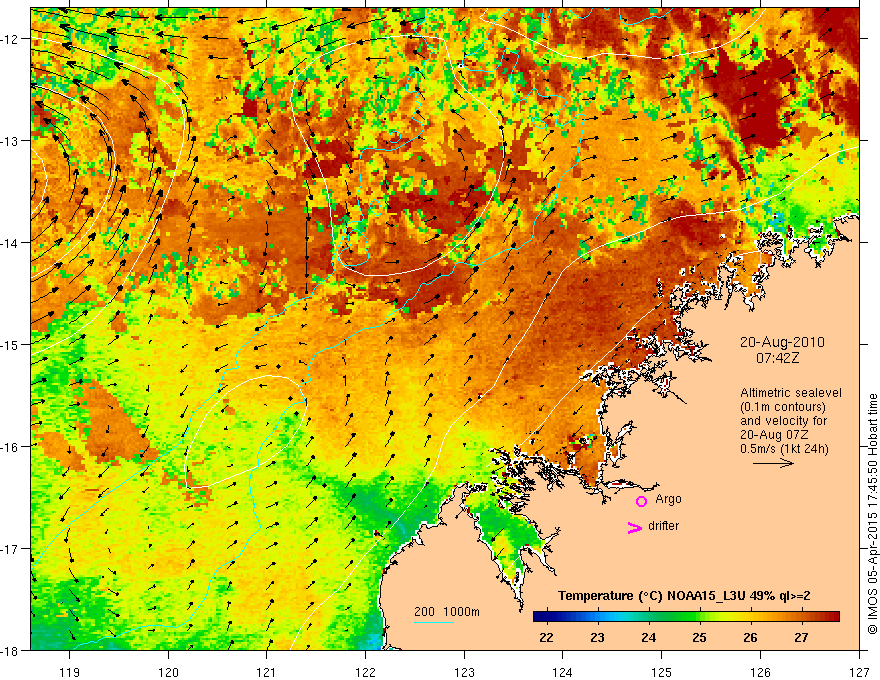880x680 pixels.
Task: Click the time text "07:42Z"
Action: pyautogui.click(x=777, y=358)
